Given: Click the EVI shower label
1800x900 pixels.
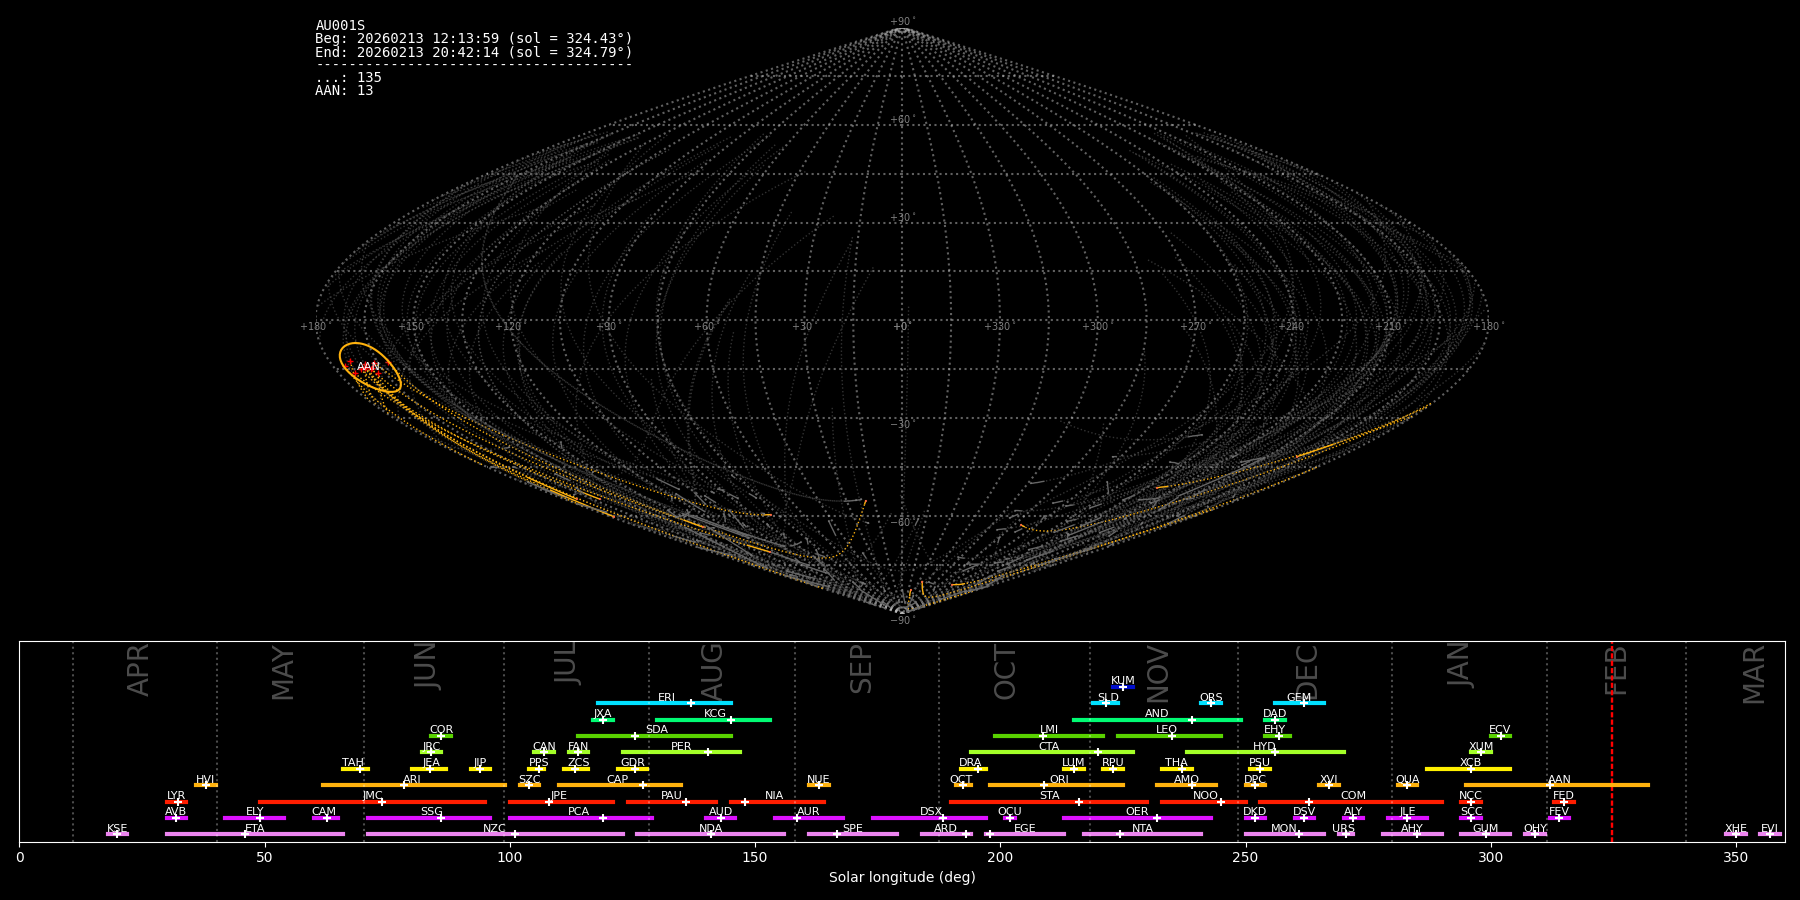Looking at the screenshot, I should point(1769,829).
